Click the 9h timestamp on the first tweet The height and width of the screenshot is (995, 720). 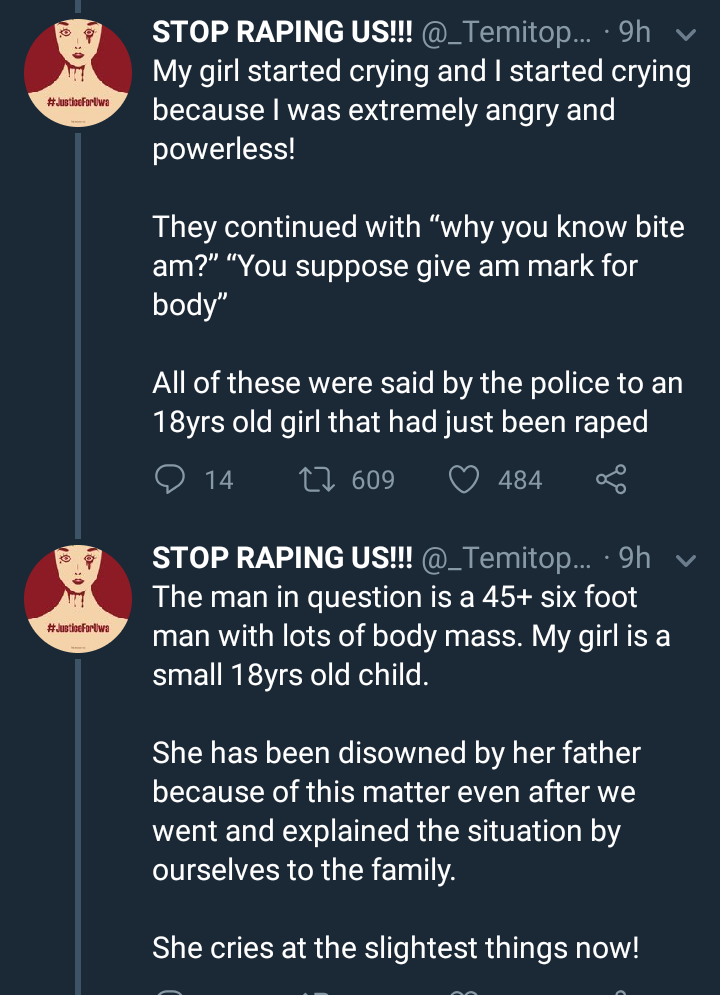coord(635,34)
